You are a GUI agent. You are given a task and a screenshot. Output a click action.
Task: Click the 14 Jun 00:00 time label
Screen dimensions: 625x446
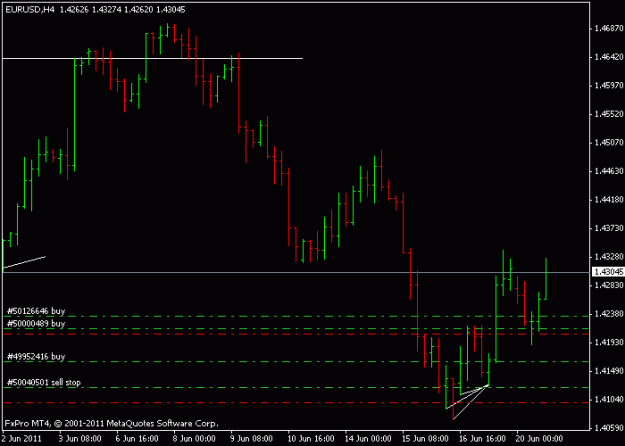tap(368, 439)
